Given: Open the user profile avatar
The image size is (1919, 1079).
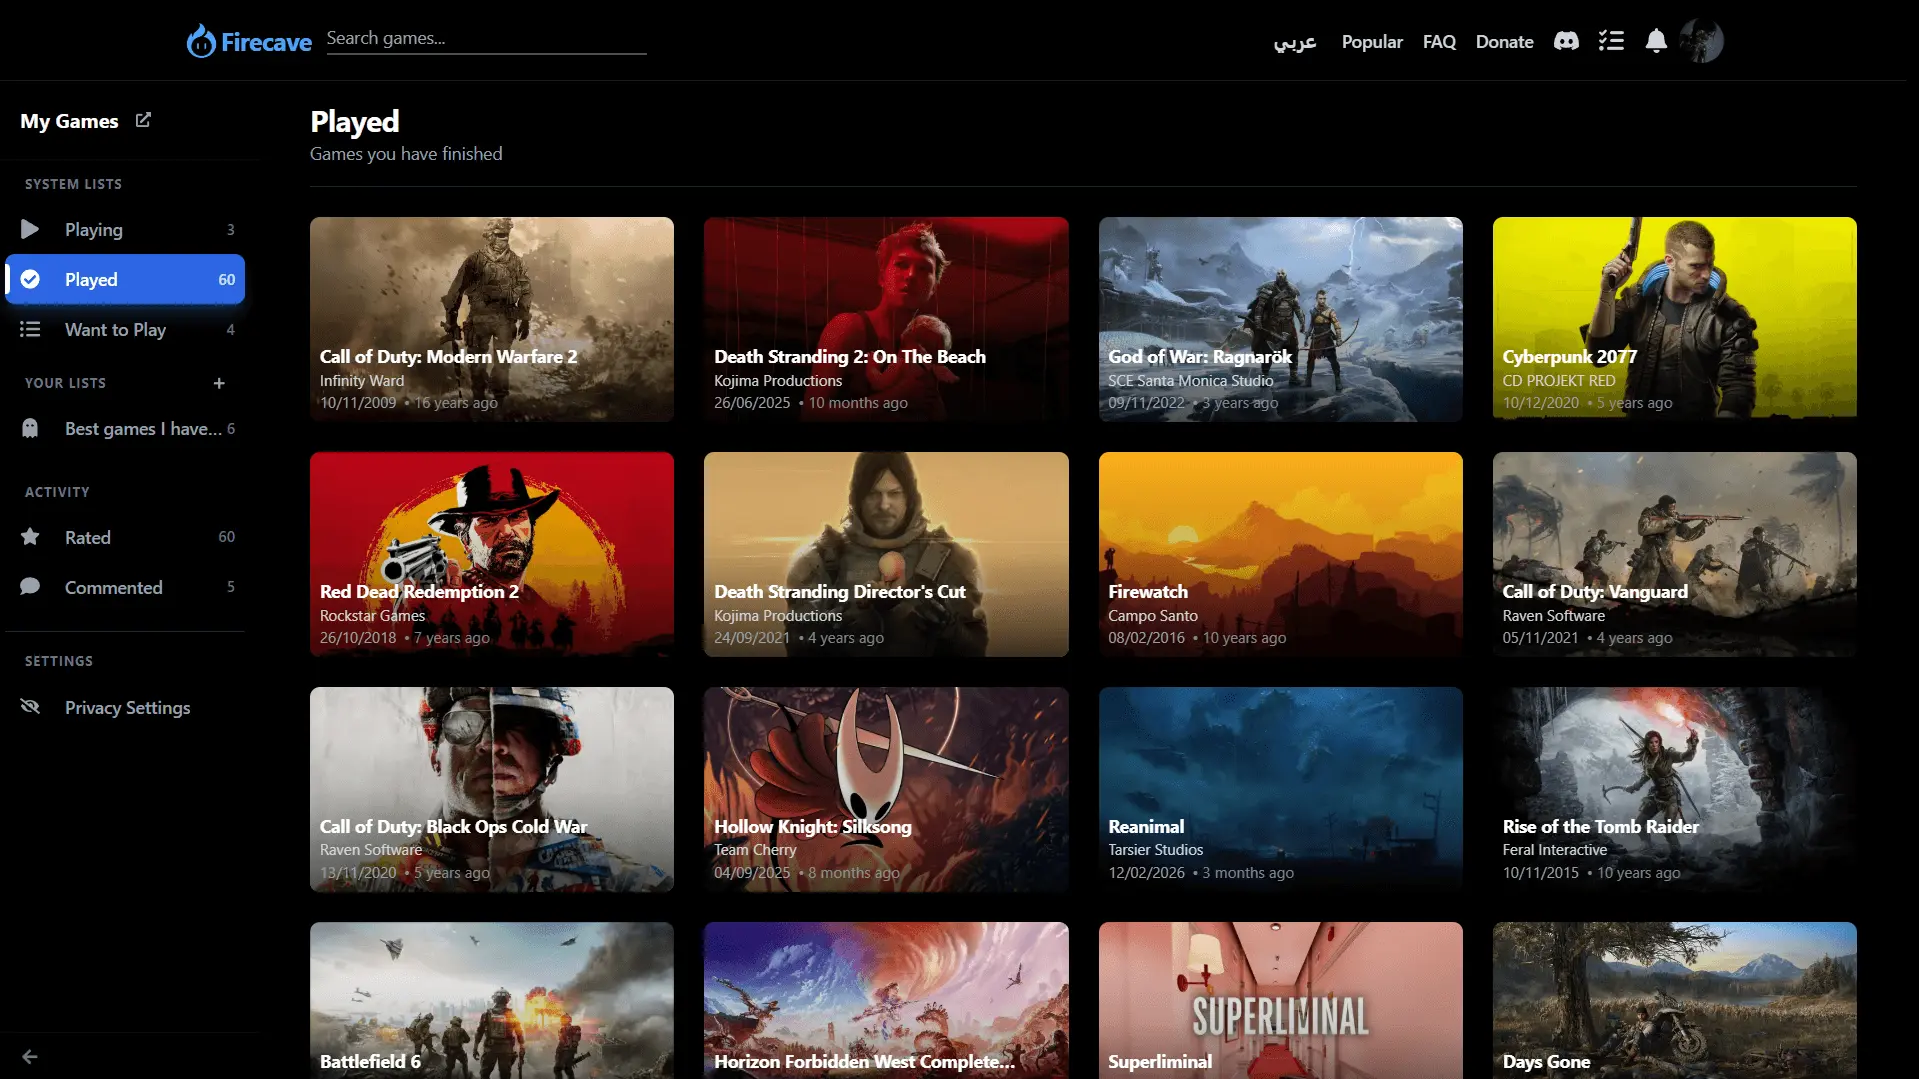Looking at the screenshot, I should [1701, 41].
